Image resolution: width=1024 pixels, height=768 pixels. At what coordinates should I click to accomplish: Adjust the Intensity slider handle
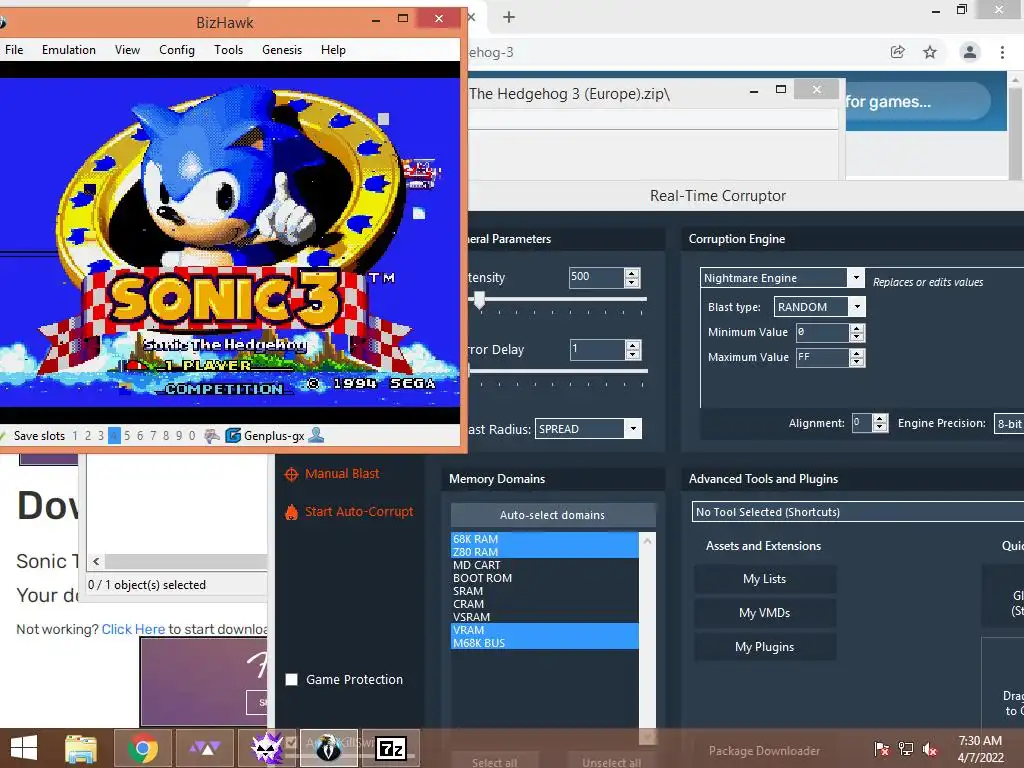point(480,300)
